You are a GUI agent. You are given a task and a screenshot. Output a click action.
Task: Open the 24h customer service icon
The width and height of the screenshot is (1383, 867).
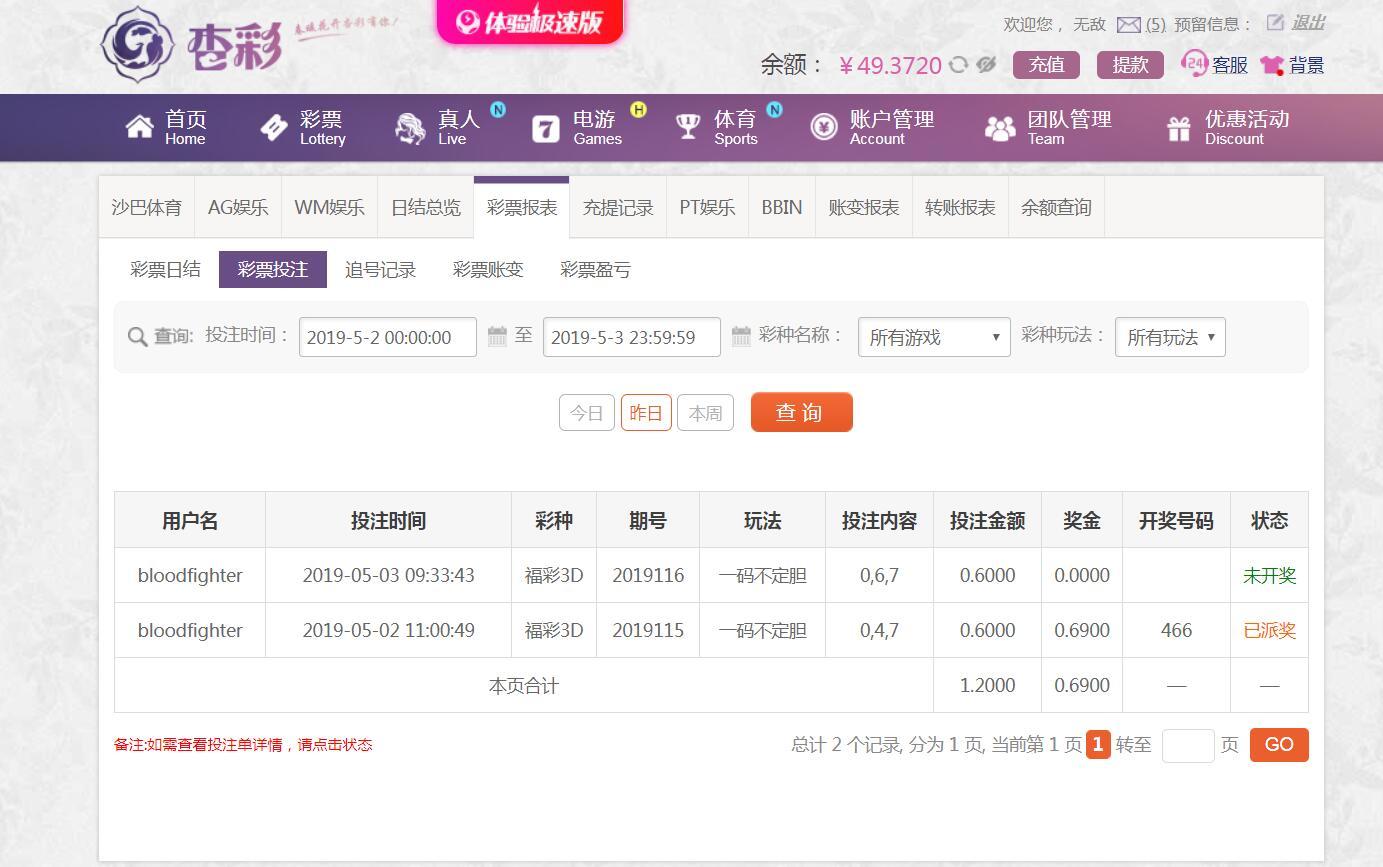[1194, 64]
